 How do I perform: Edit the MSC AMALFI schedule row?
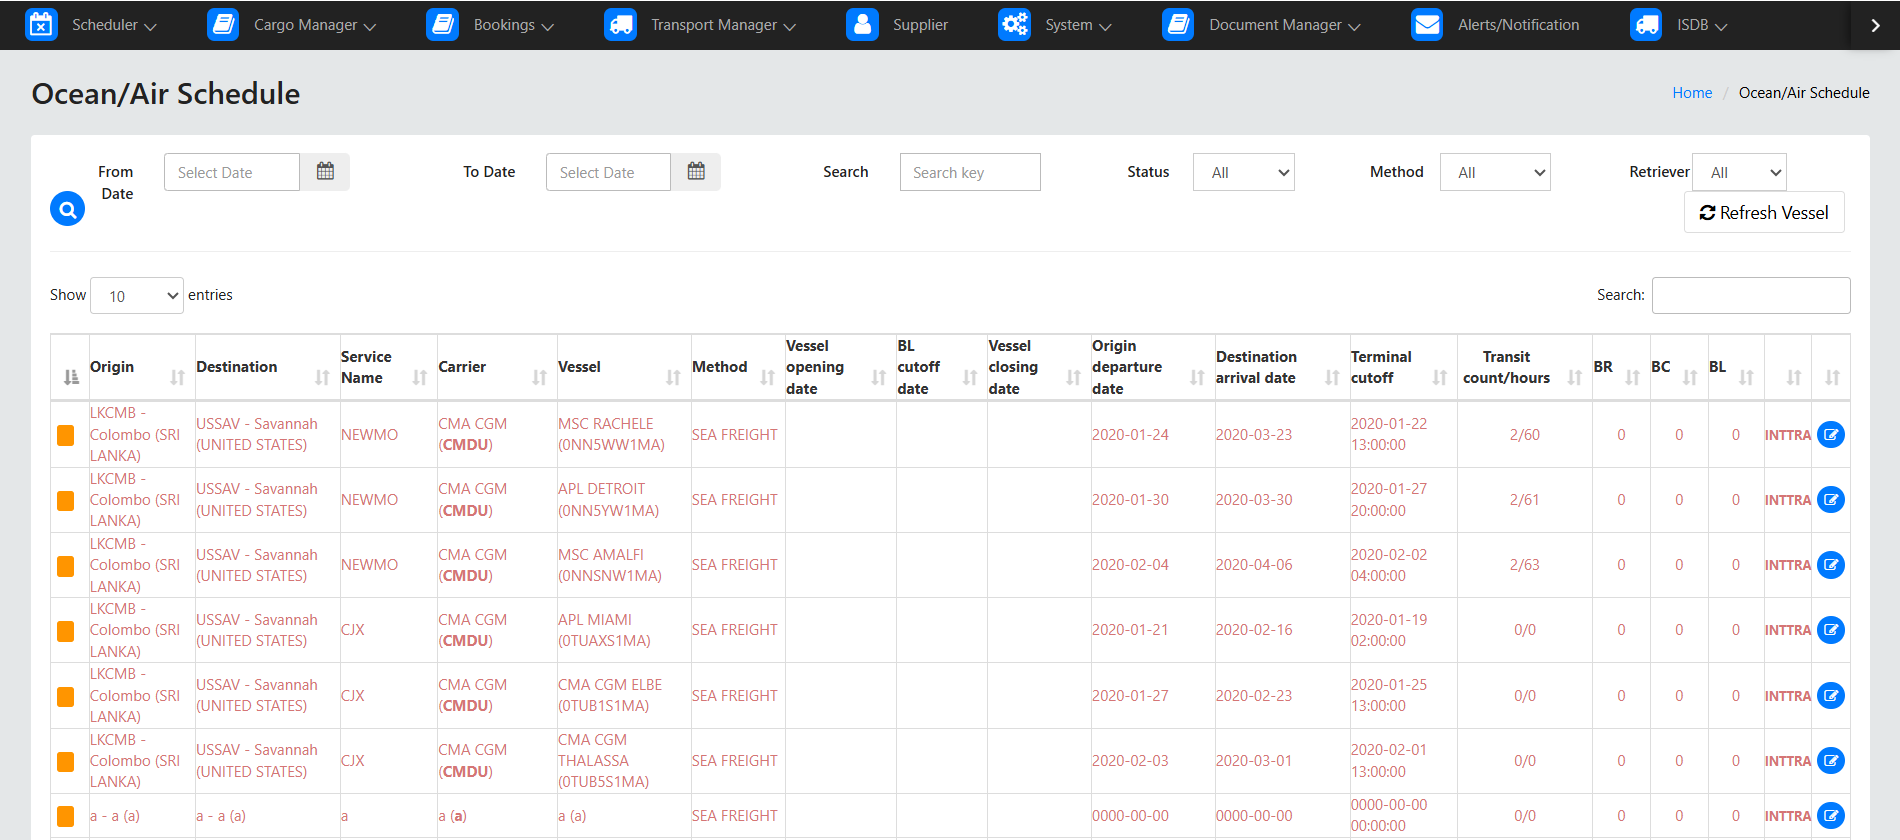pos(1830,565)
